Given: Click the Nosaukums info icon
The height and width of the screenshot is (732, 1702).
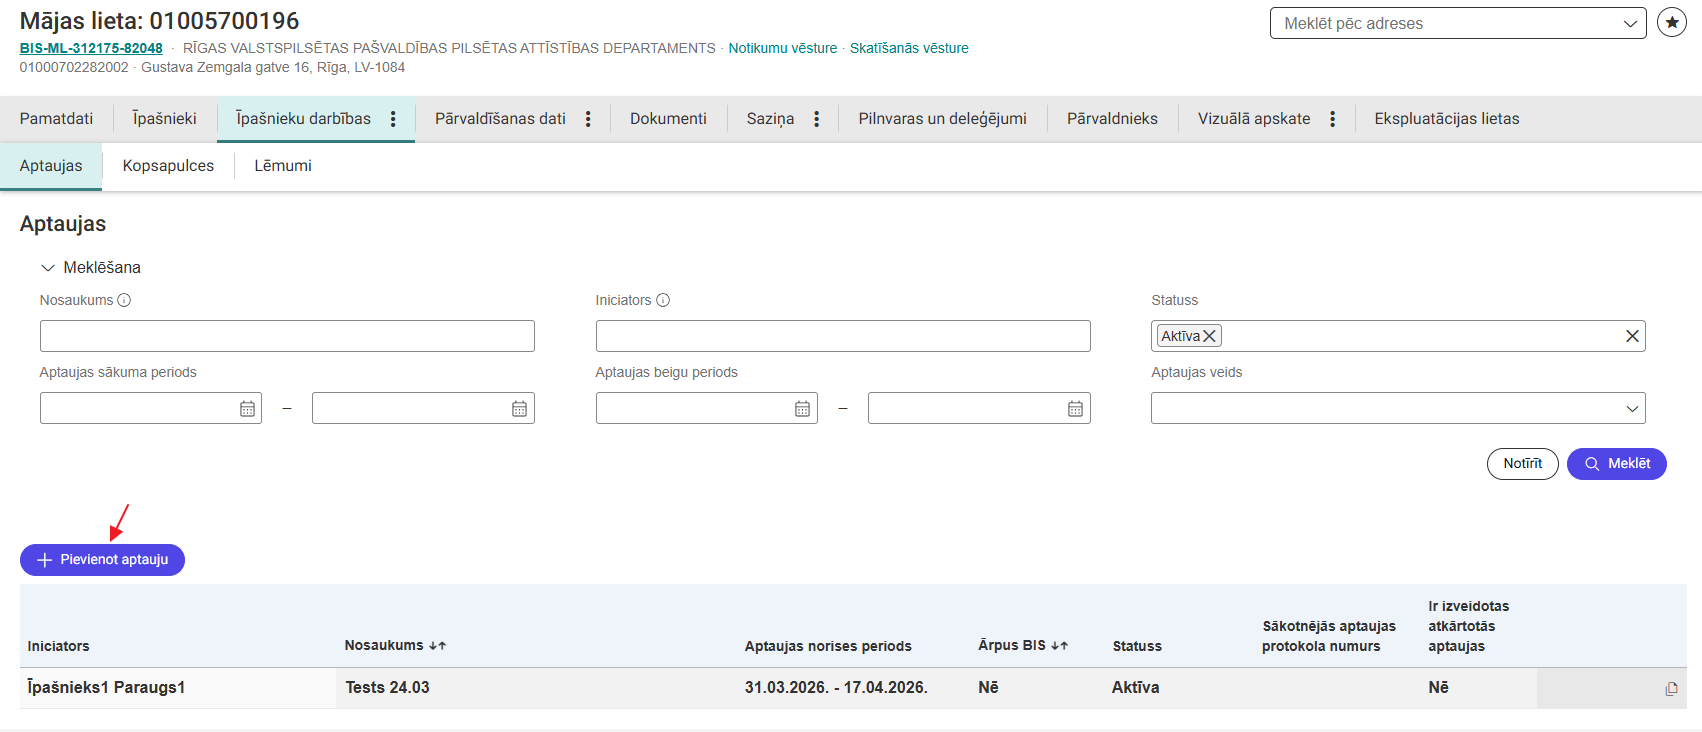Looking at the screenshot, I should click(124, 300).
